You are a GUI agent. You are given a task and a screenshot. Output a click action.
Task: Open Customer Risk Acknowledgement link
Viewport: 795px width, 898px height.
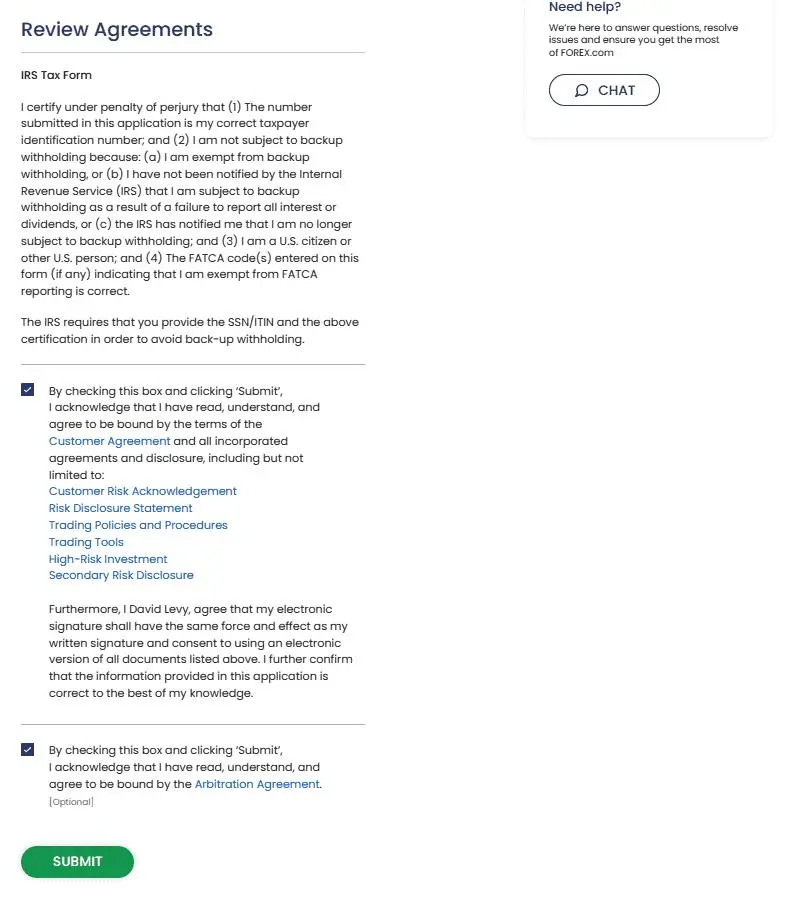(x=143, y=491)
